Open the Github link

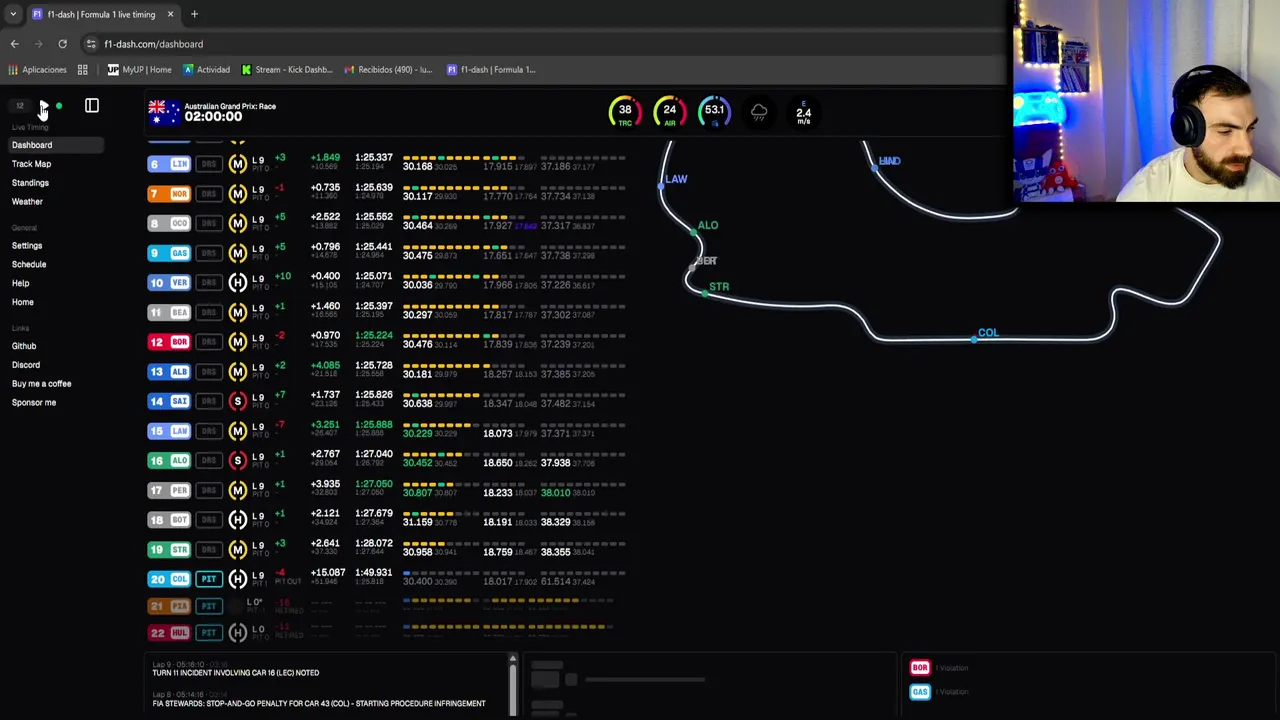click(24, 346)
